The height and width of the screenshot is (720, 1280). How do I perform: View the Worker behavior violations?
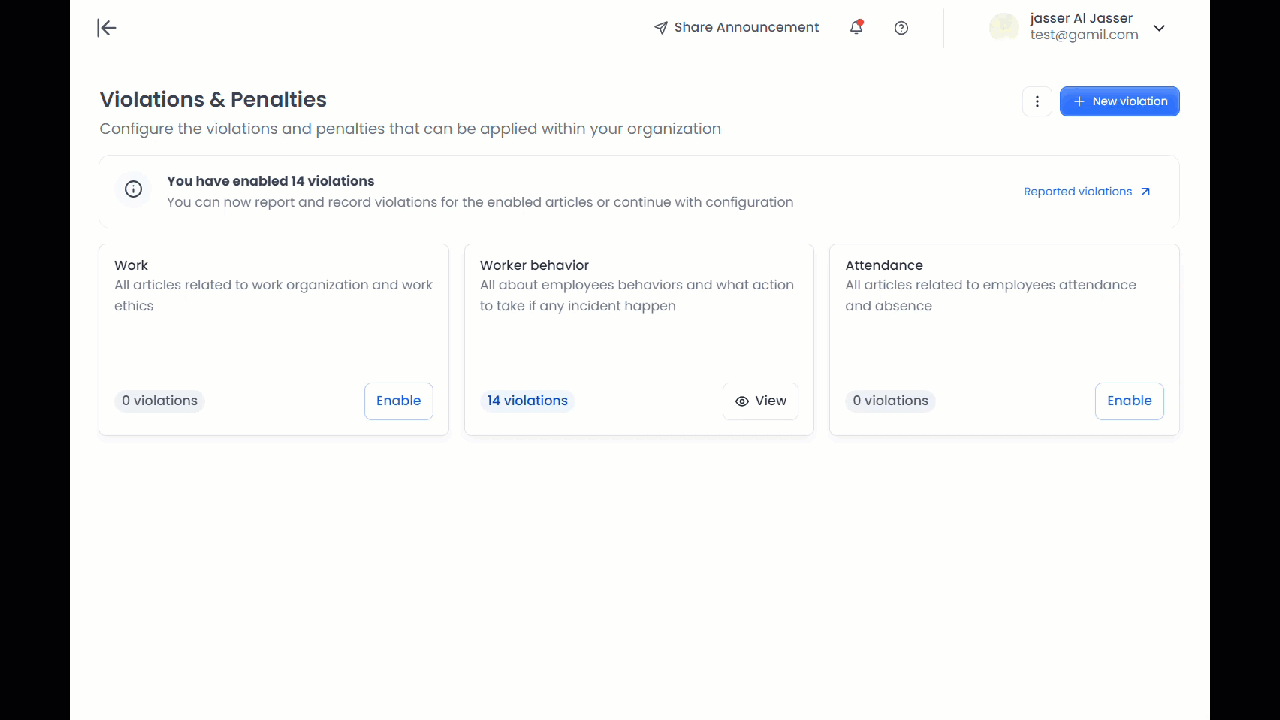[760, 401]
